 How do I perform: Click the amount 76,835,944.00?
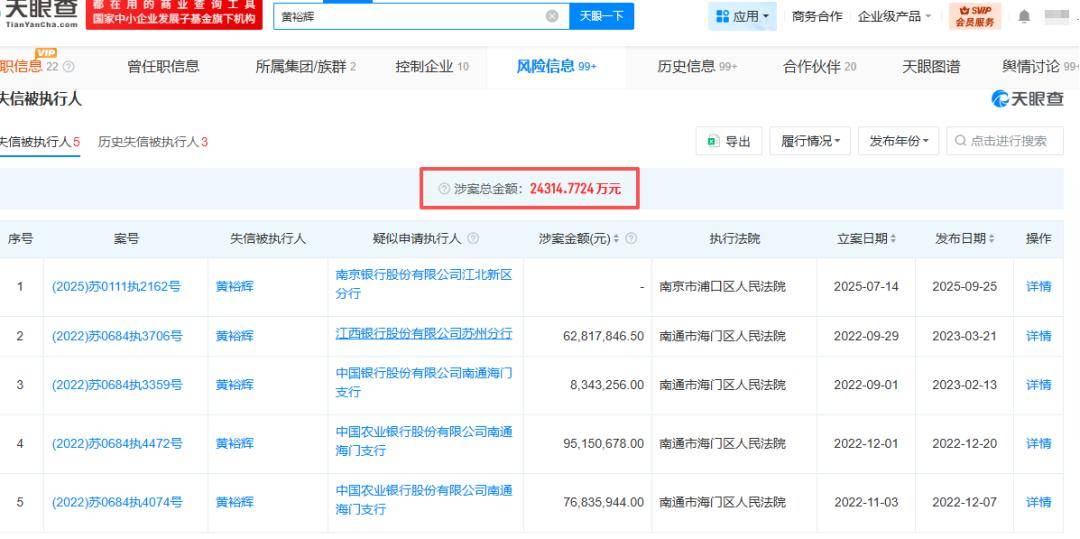[603, 503]
